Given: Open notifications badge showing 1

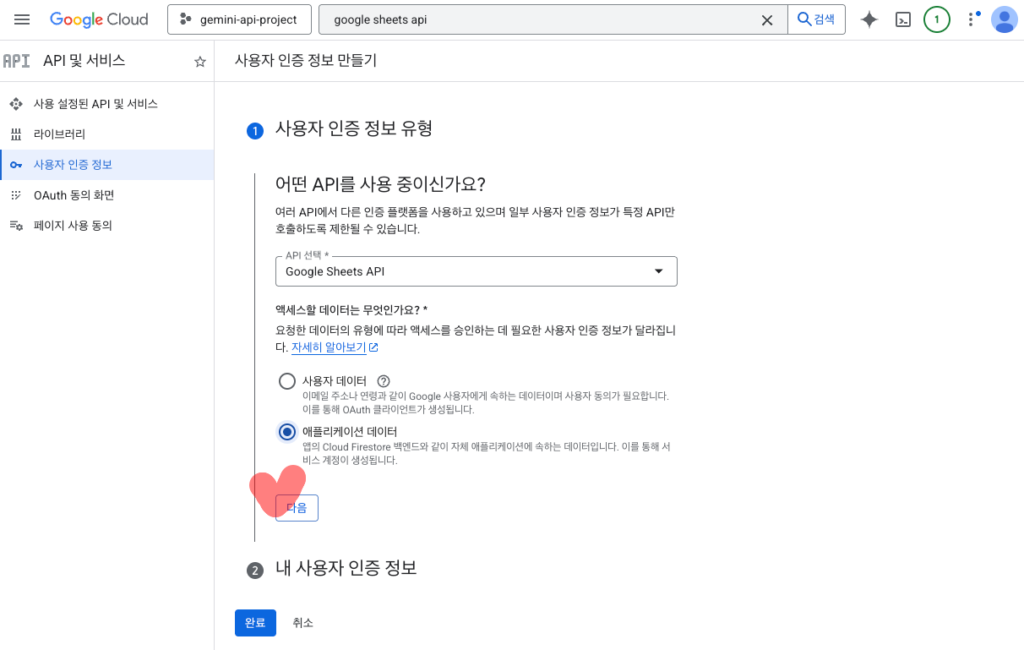Looking at the screenshot, I should point(936,20).
